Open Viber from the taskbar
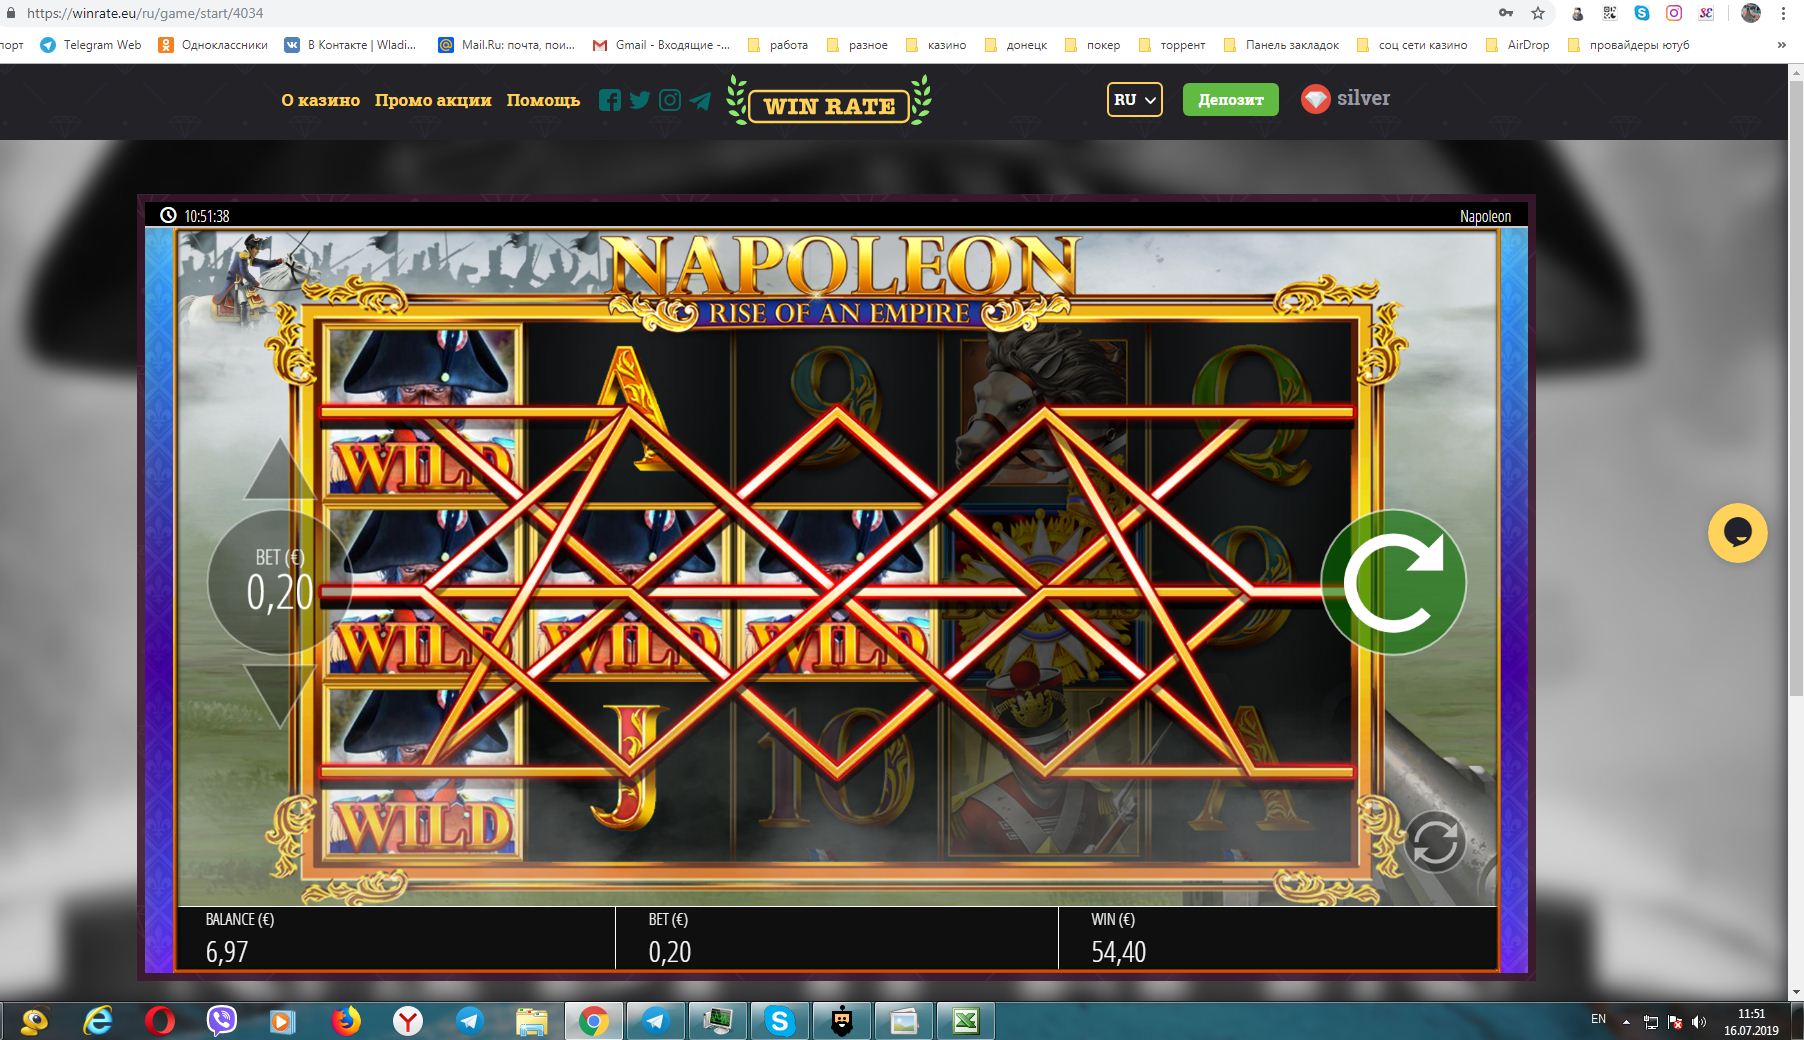 (221, 1021)
